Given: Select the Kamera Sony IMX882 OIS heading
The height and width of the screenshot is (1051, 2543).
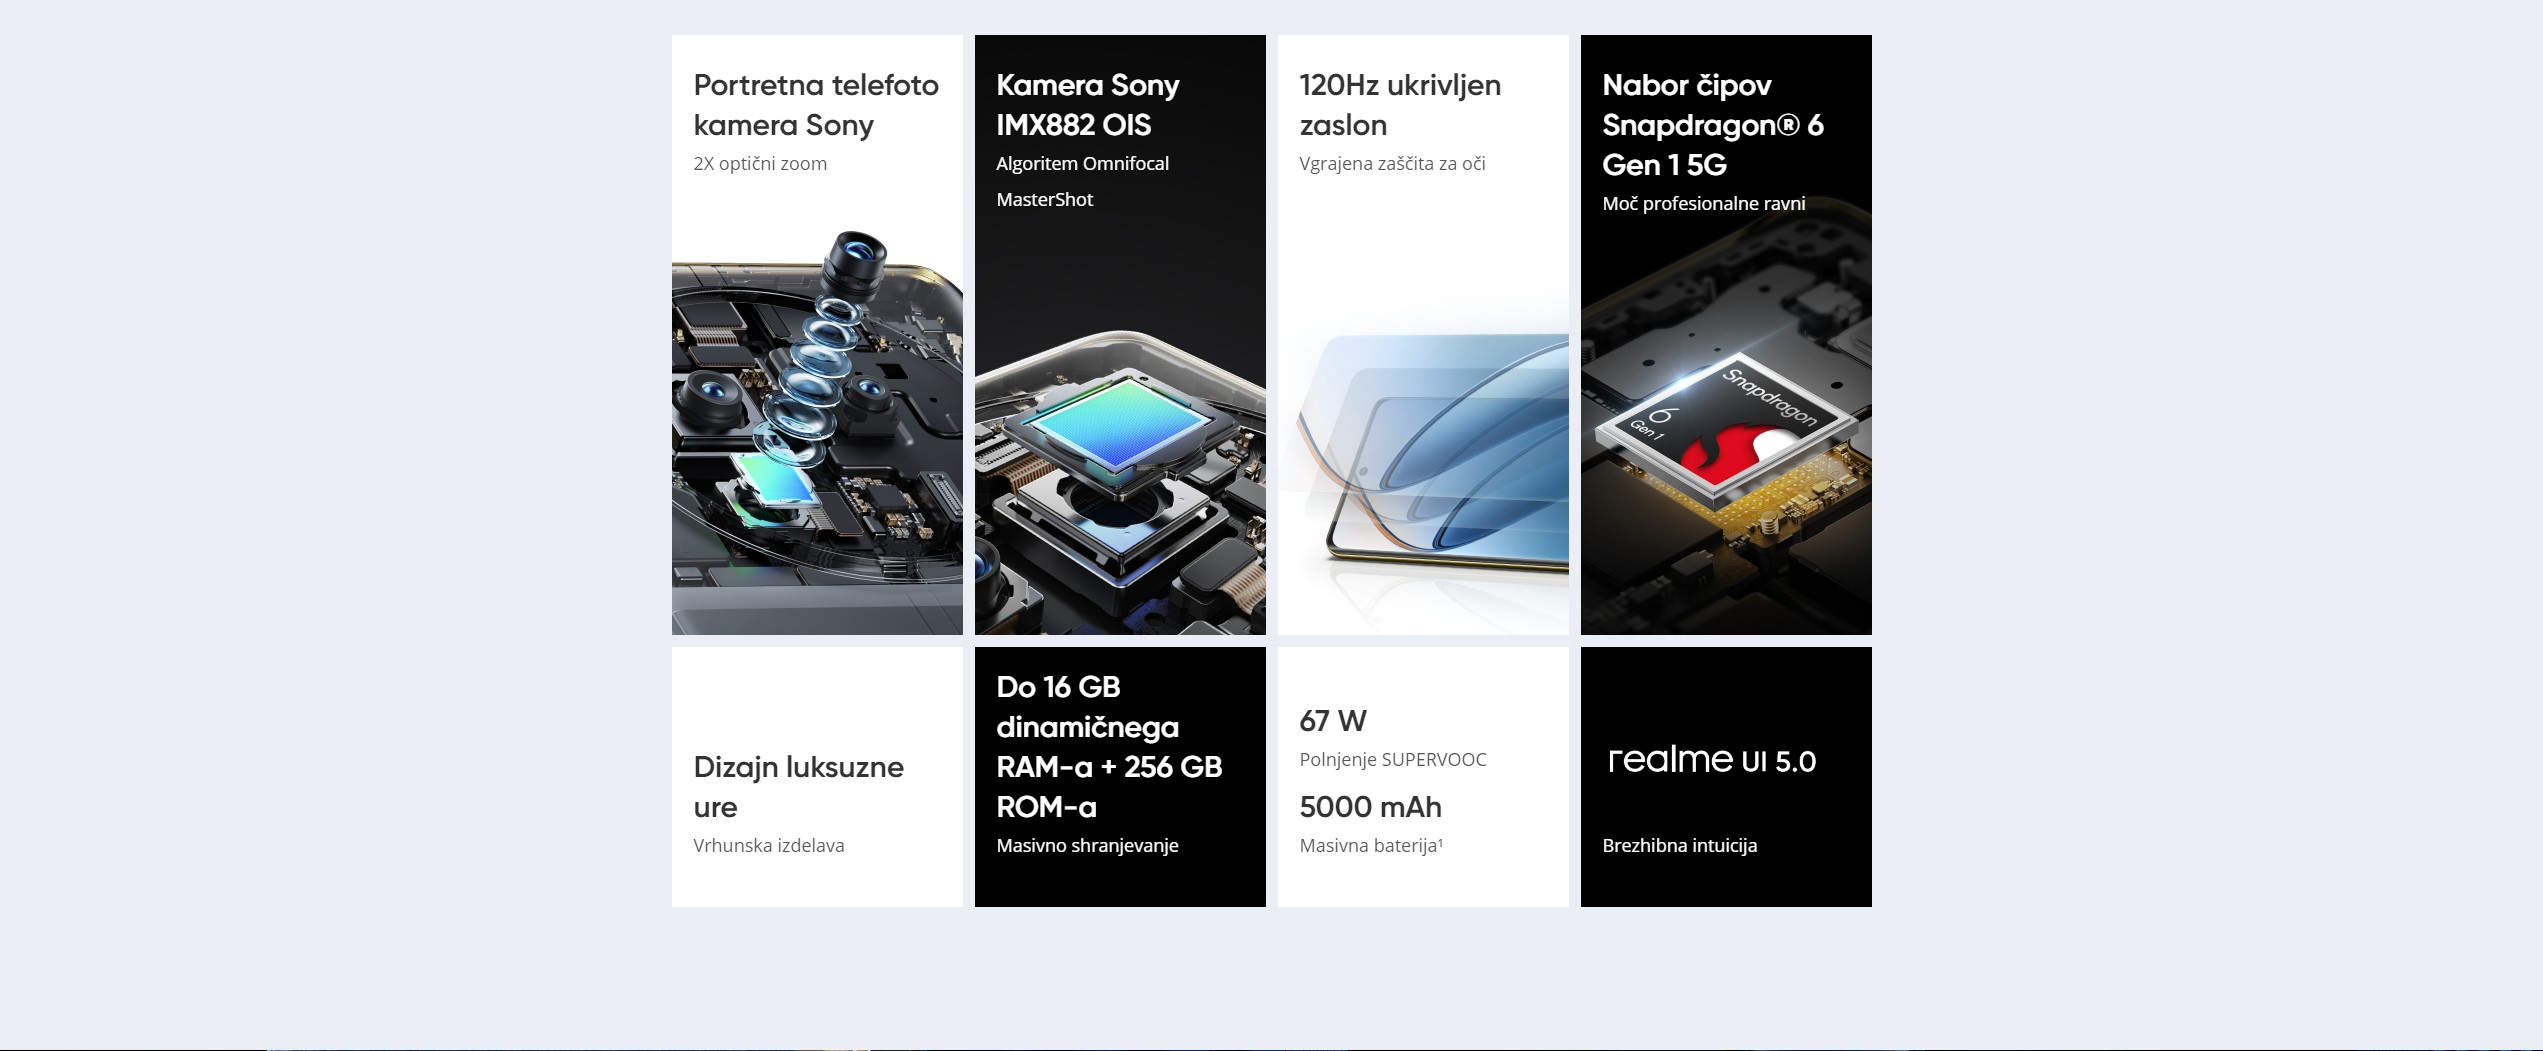Looking at the screenshot, I should tap(1088, 105).
